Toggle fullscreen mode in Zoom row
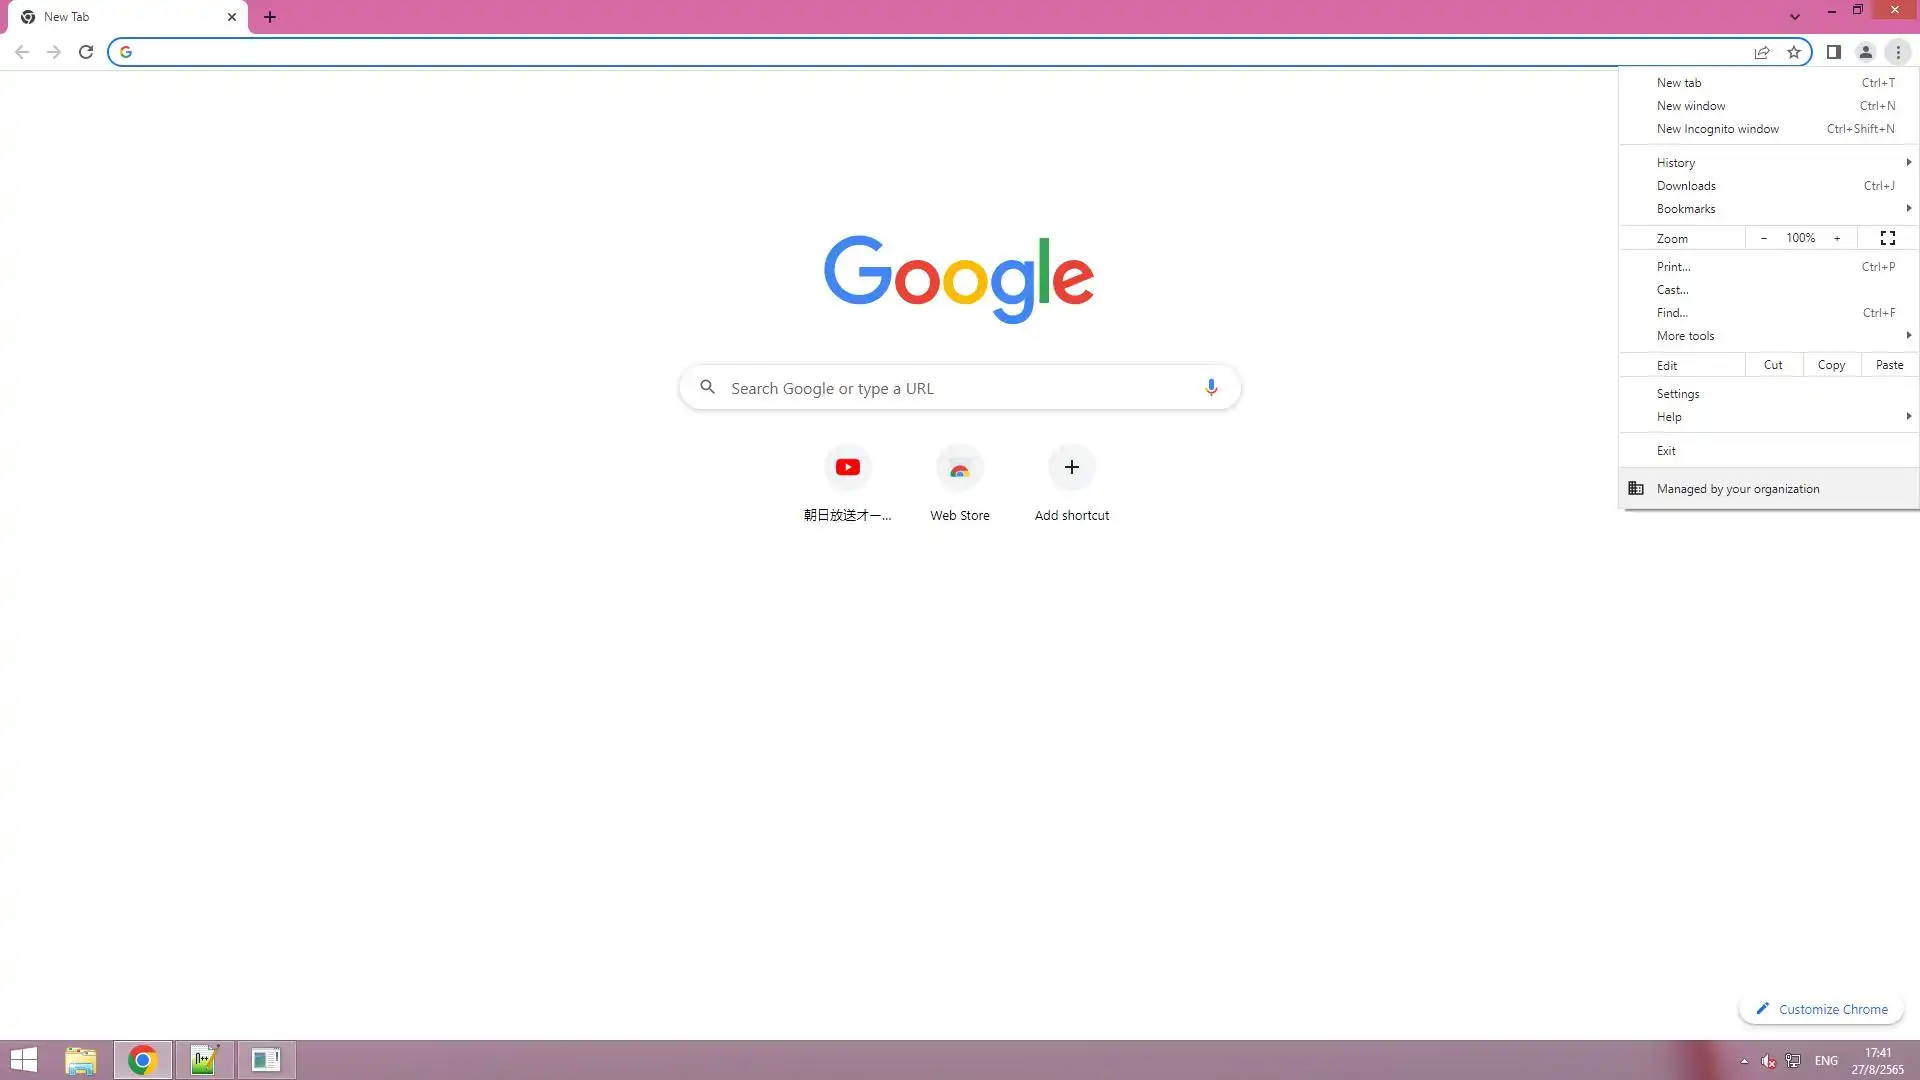Viewport: 1920px width, 1080px height. [x=1888, y=238]
